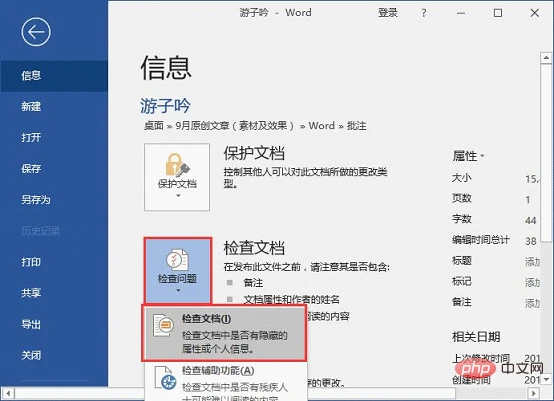Click the 标题 add-value field
The width and height of the screenshot is (554, 401).
[x=532, y=262]
